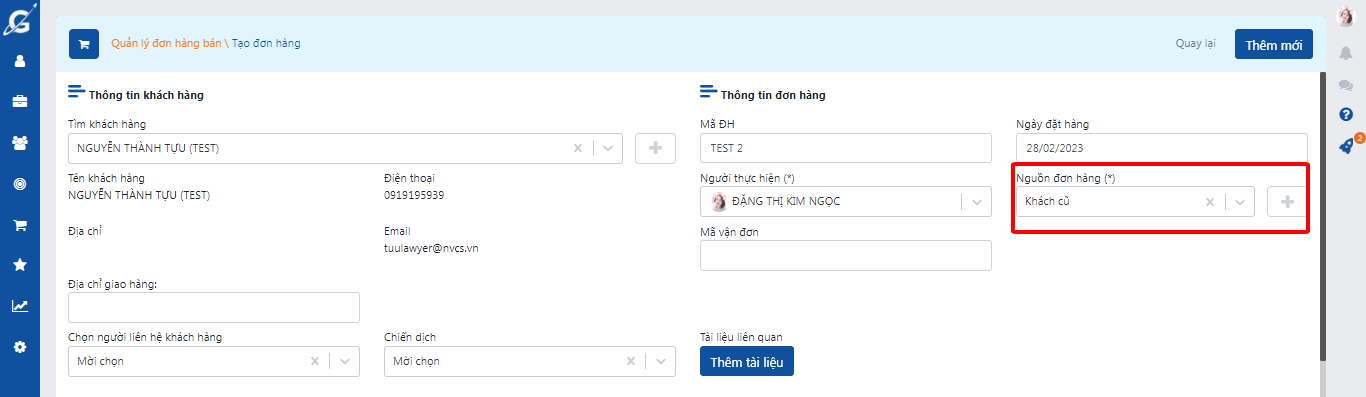Click the Thông tin đơn hàng heading
Viewport: 1366px width, 397px height.
tap(773, 95)
